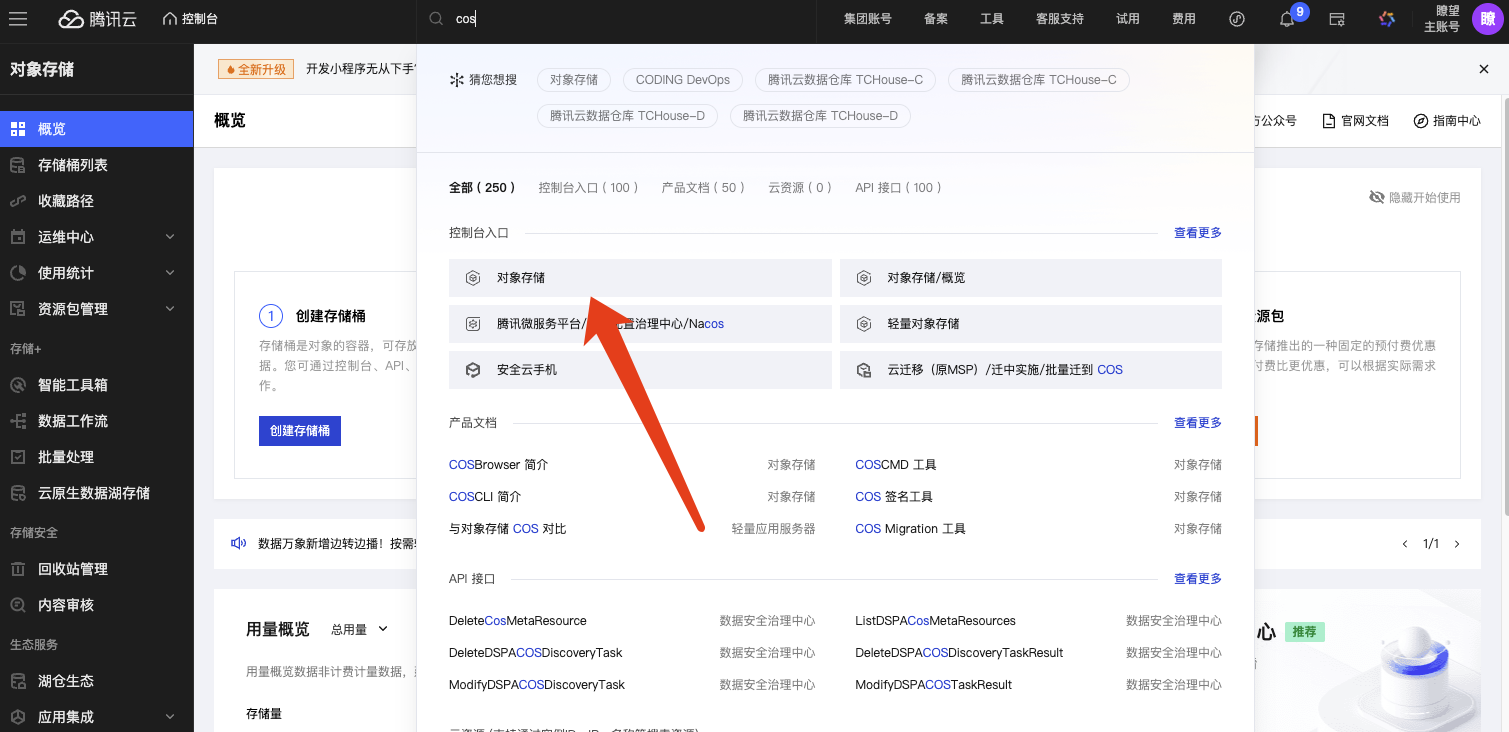Open the COSBrowser introduction document link
Image resolution: width=1509 pixels, height=732 pixels.
coord(498,465)
